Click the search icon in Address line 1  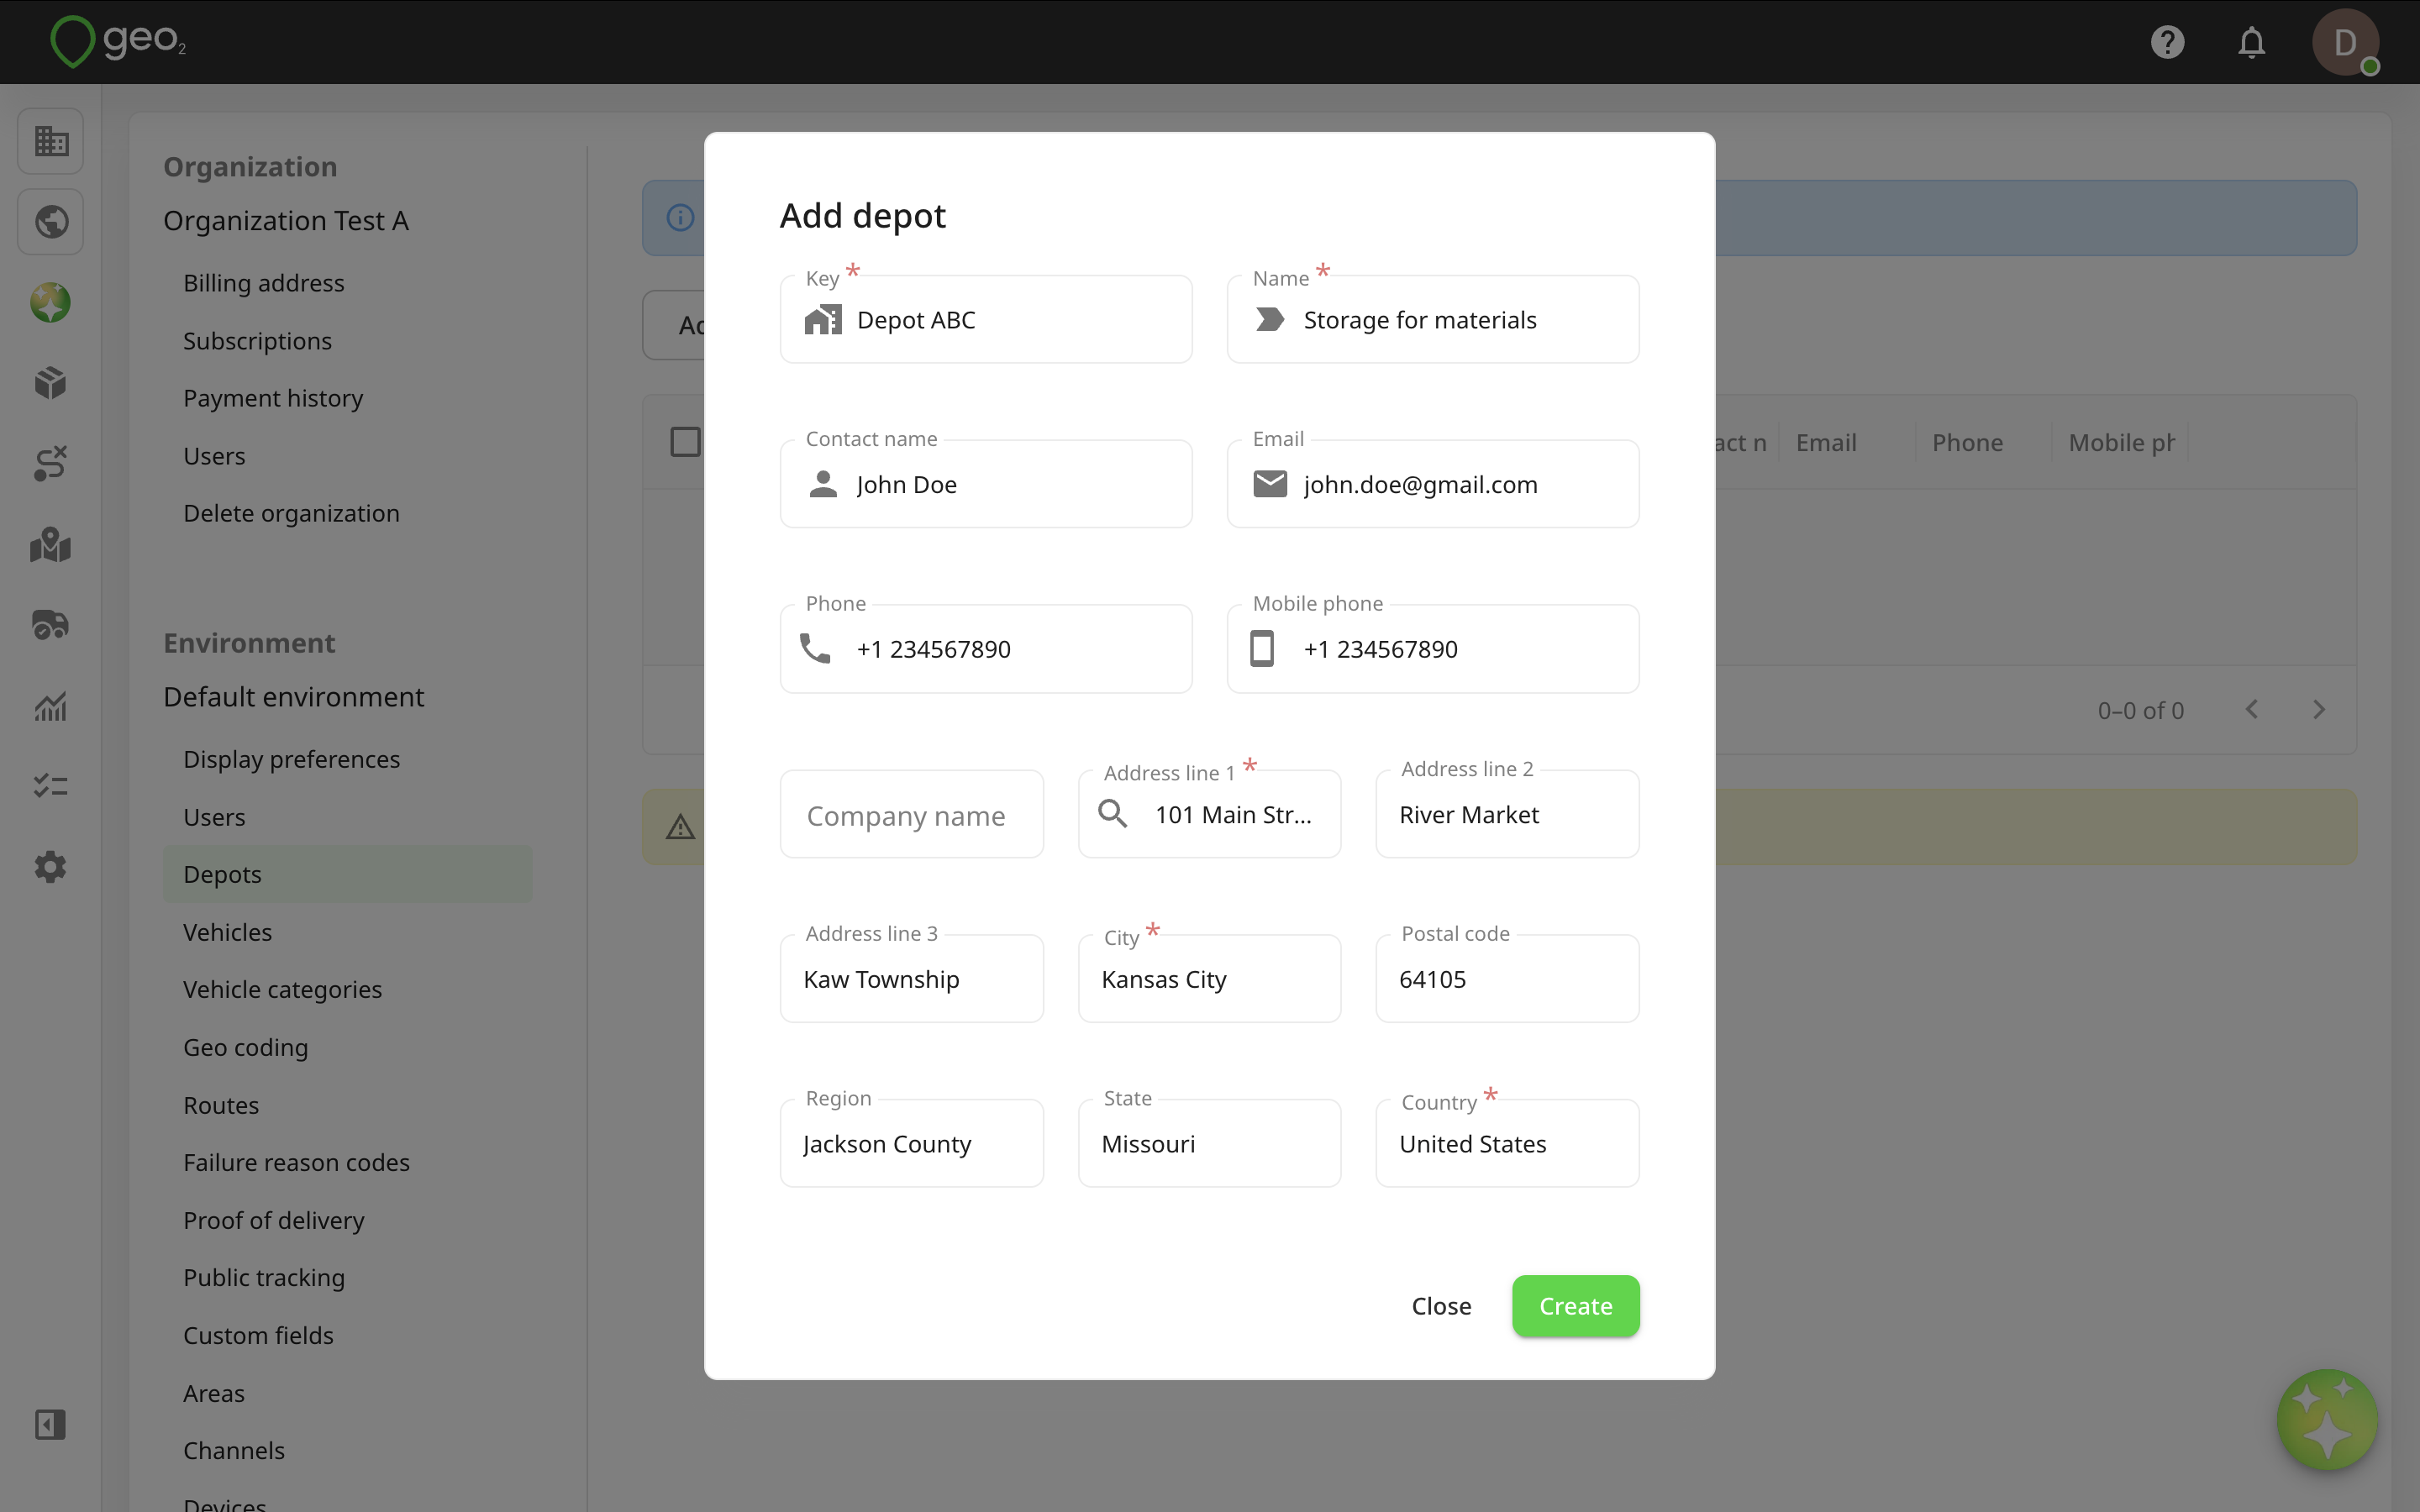(1113, 814)
